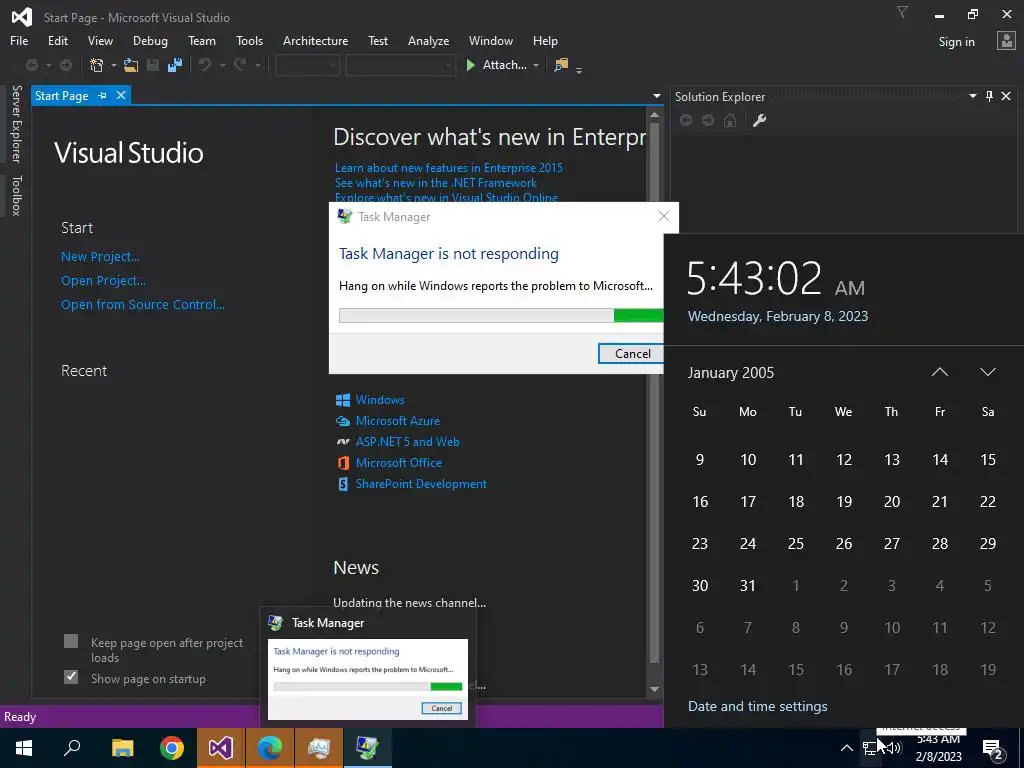Screen dimensions: 1024x768
Task: Go to previous month in calendar
Action: (939, 372)
